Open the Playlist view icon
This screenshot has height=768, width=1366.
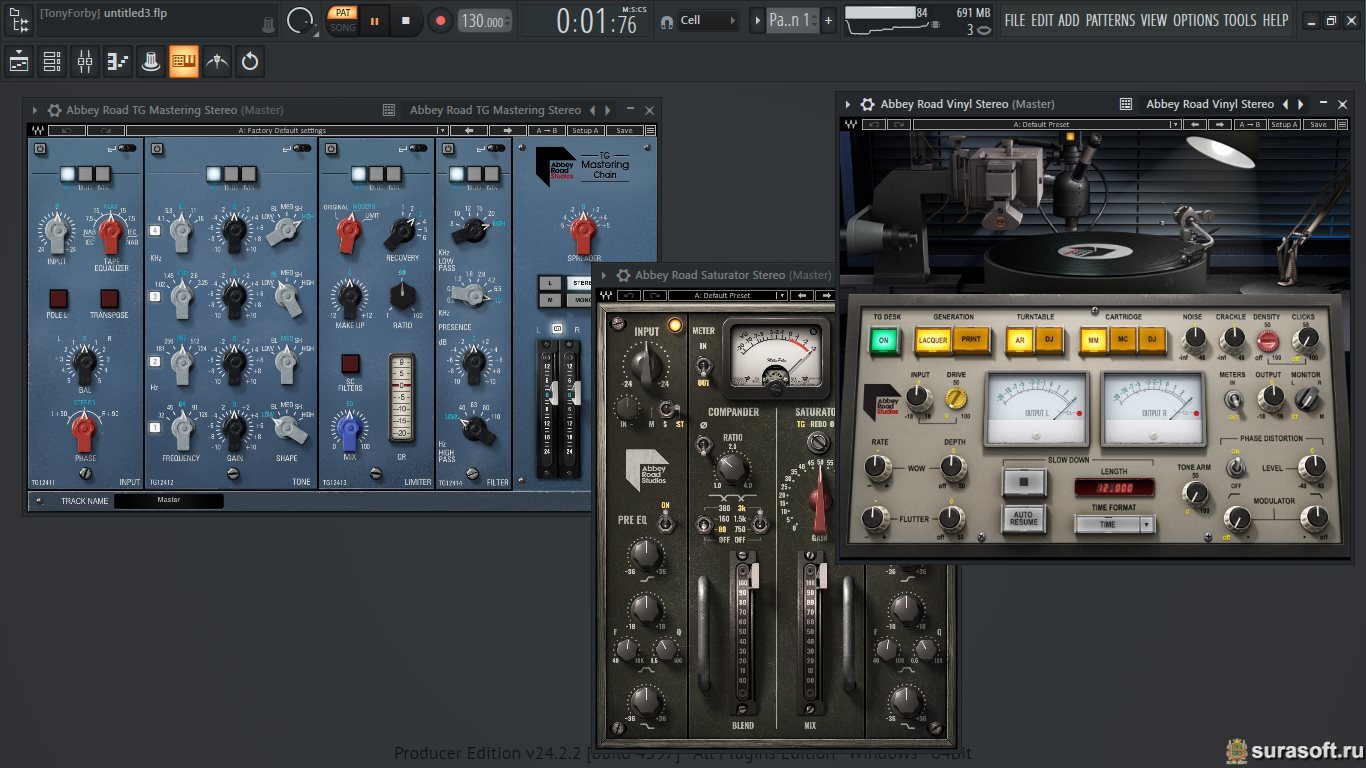pos(19,62)
